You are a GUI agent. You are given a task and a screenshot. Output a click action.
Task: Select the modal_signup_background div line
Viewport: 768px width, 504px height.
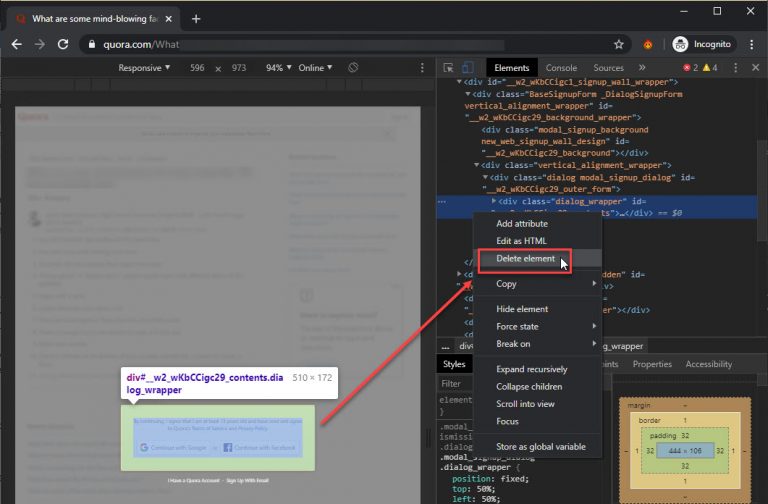click(565, 141)
